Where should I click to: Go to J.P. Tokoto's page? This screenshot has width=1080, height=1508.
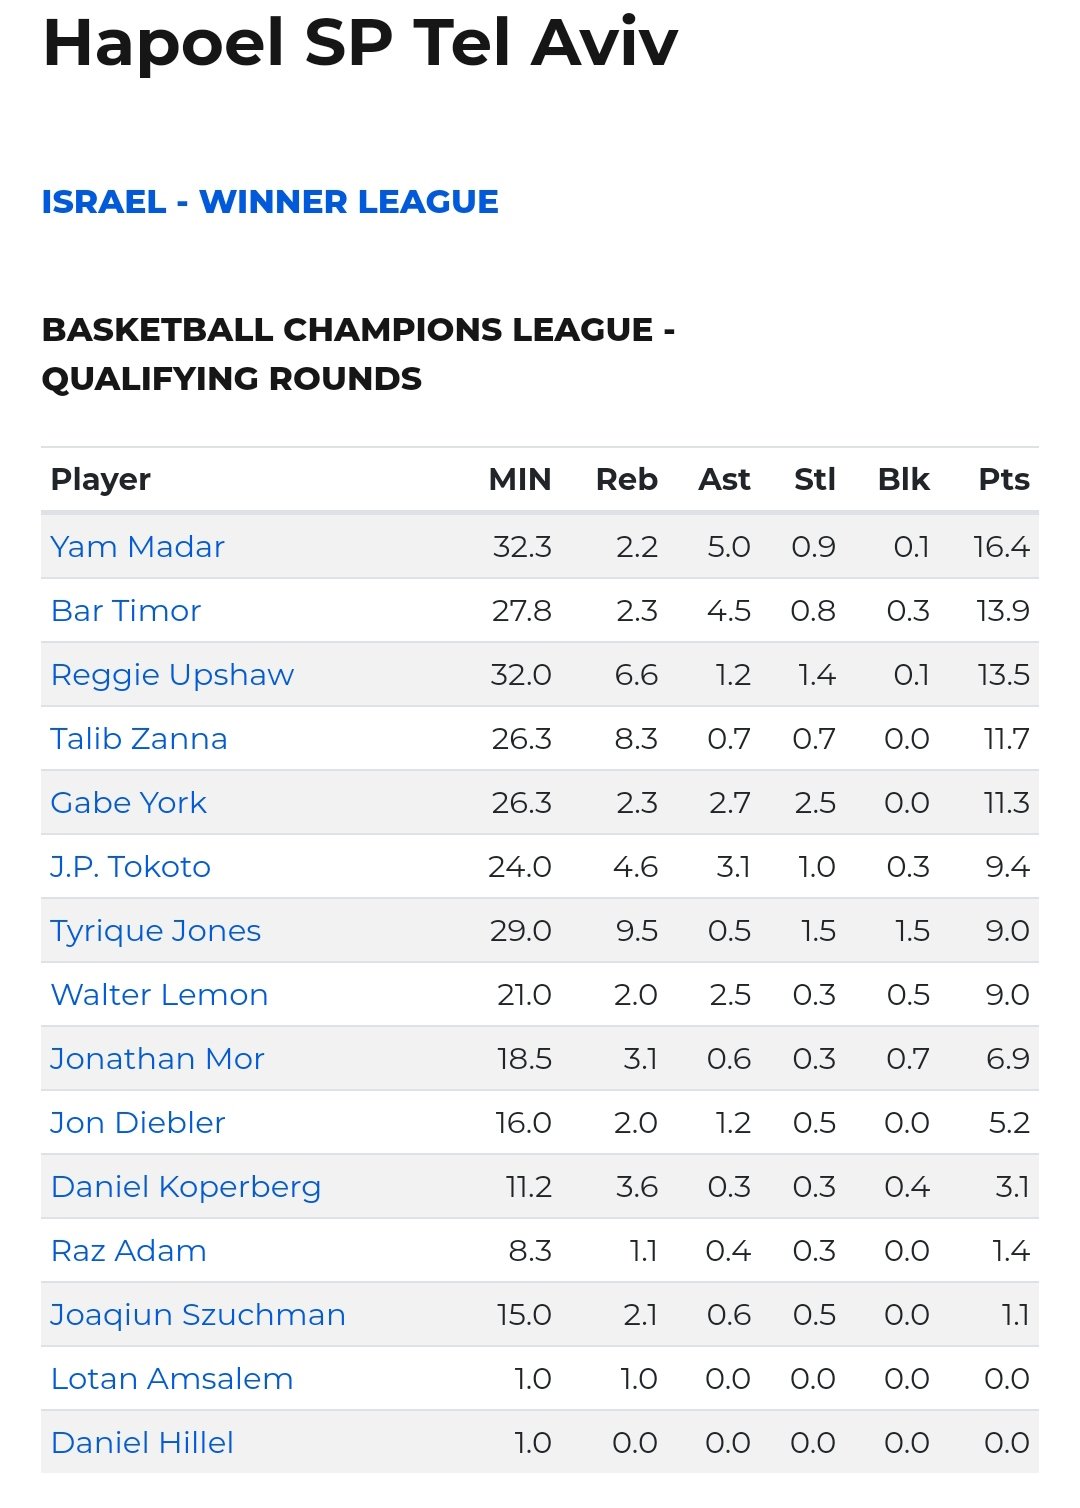point(131,867)
